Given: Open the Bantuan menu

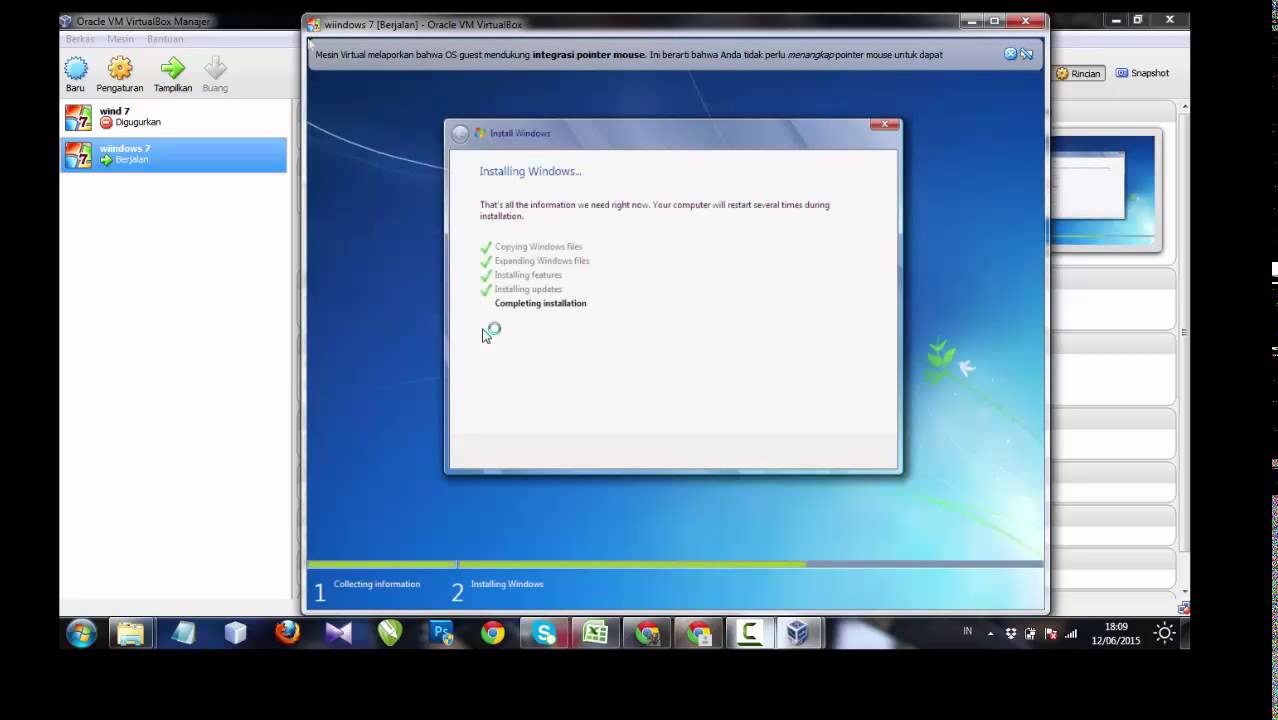Looking at the screenshot, I should coord(165,39).
